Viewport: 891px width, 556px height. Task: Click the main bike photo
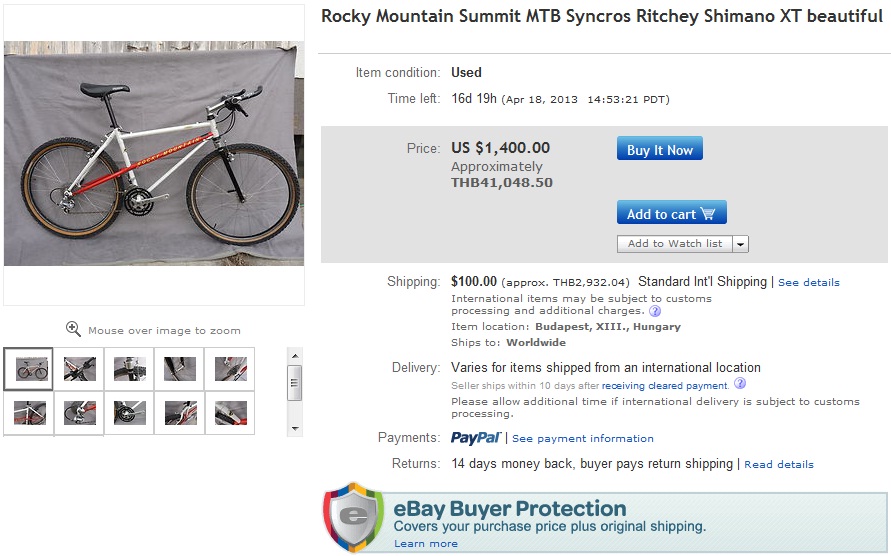(x=154, y=153)
